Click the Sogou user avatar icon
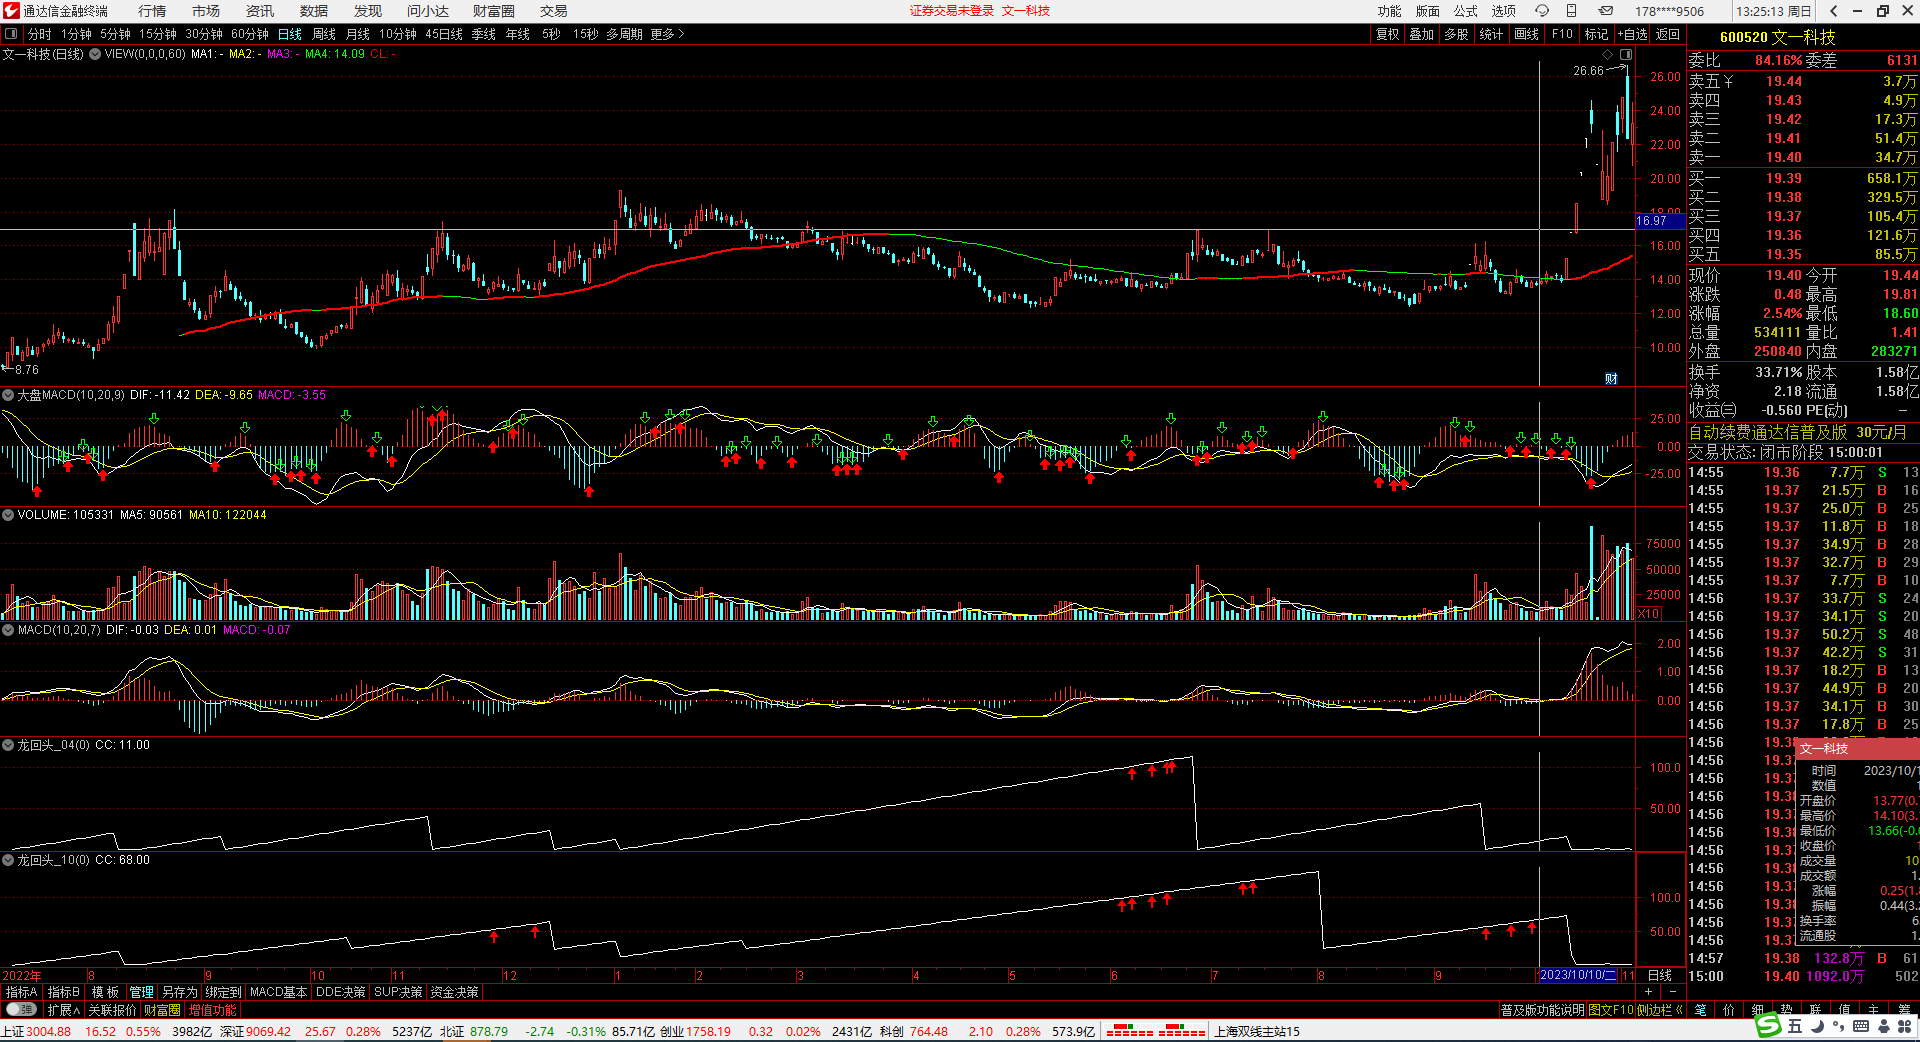Image resolution: width=1920 pixels, height=1042 pixels. pyautogui.click(x=1883, y=1026)
